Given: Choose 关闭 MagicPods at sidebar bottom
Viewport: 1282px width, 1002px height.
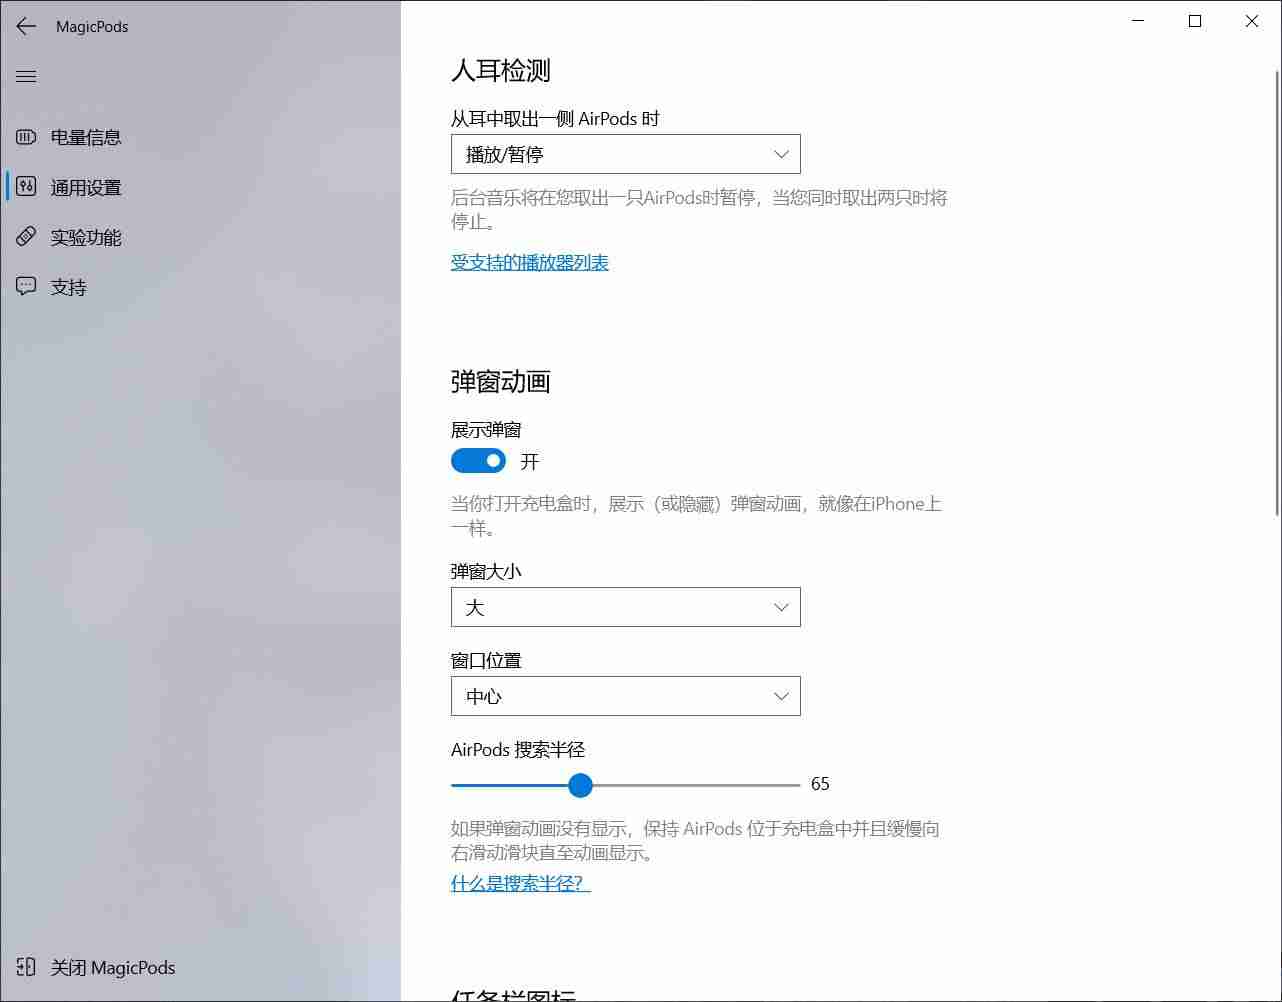Looking at the screenshot, I should click(200, 967).
